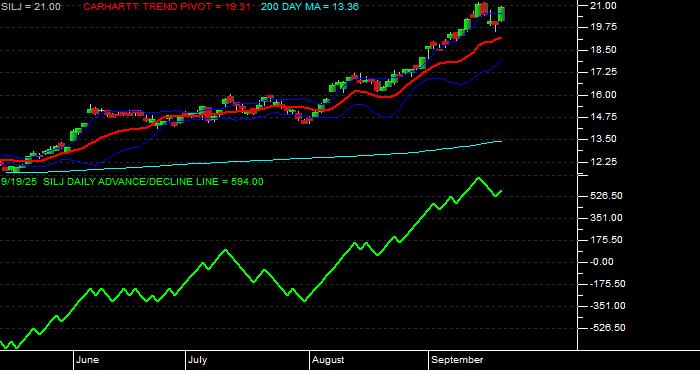Viewport: 700px width, 370px height.
Task: Click the 14.75 price axis value
Action: 603,117
